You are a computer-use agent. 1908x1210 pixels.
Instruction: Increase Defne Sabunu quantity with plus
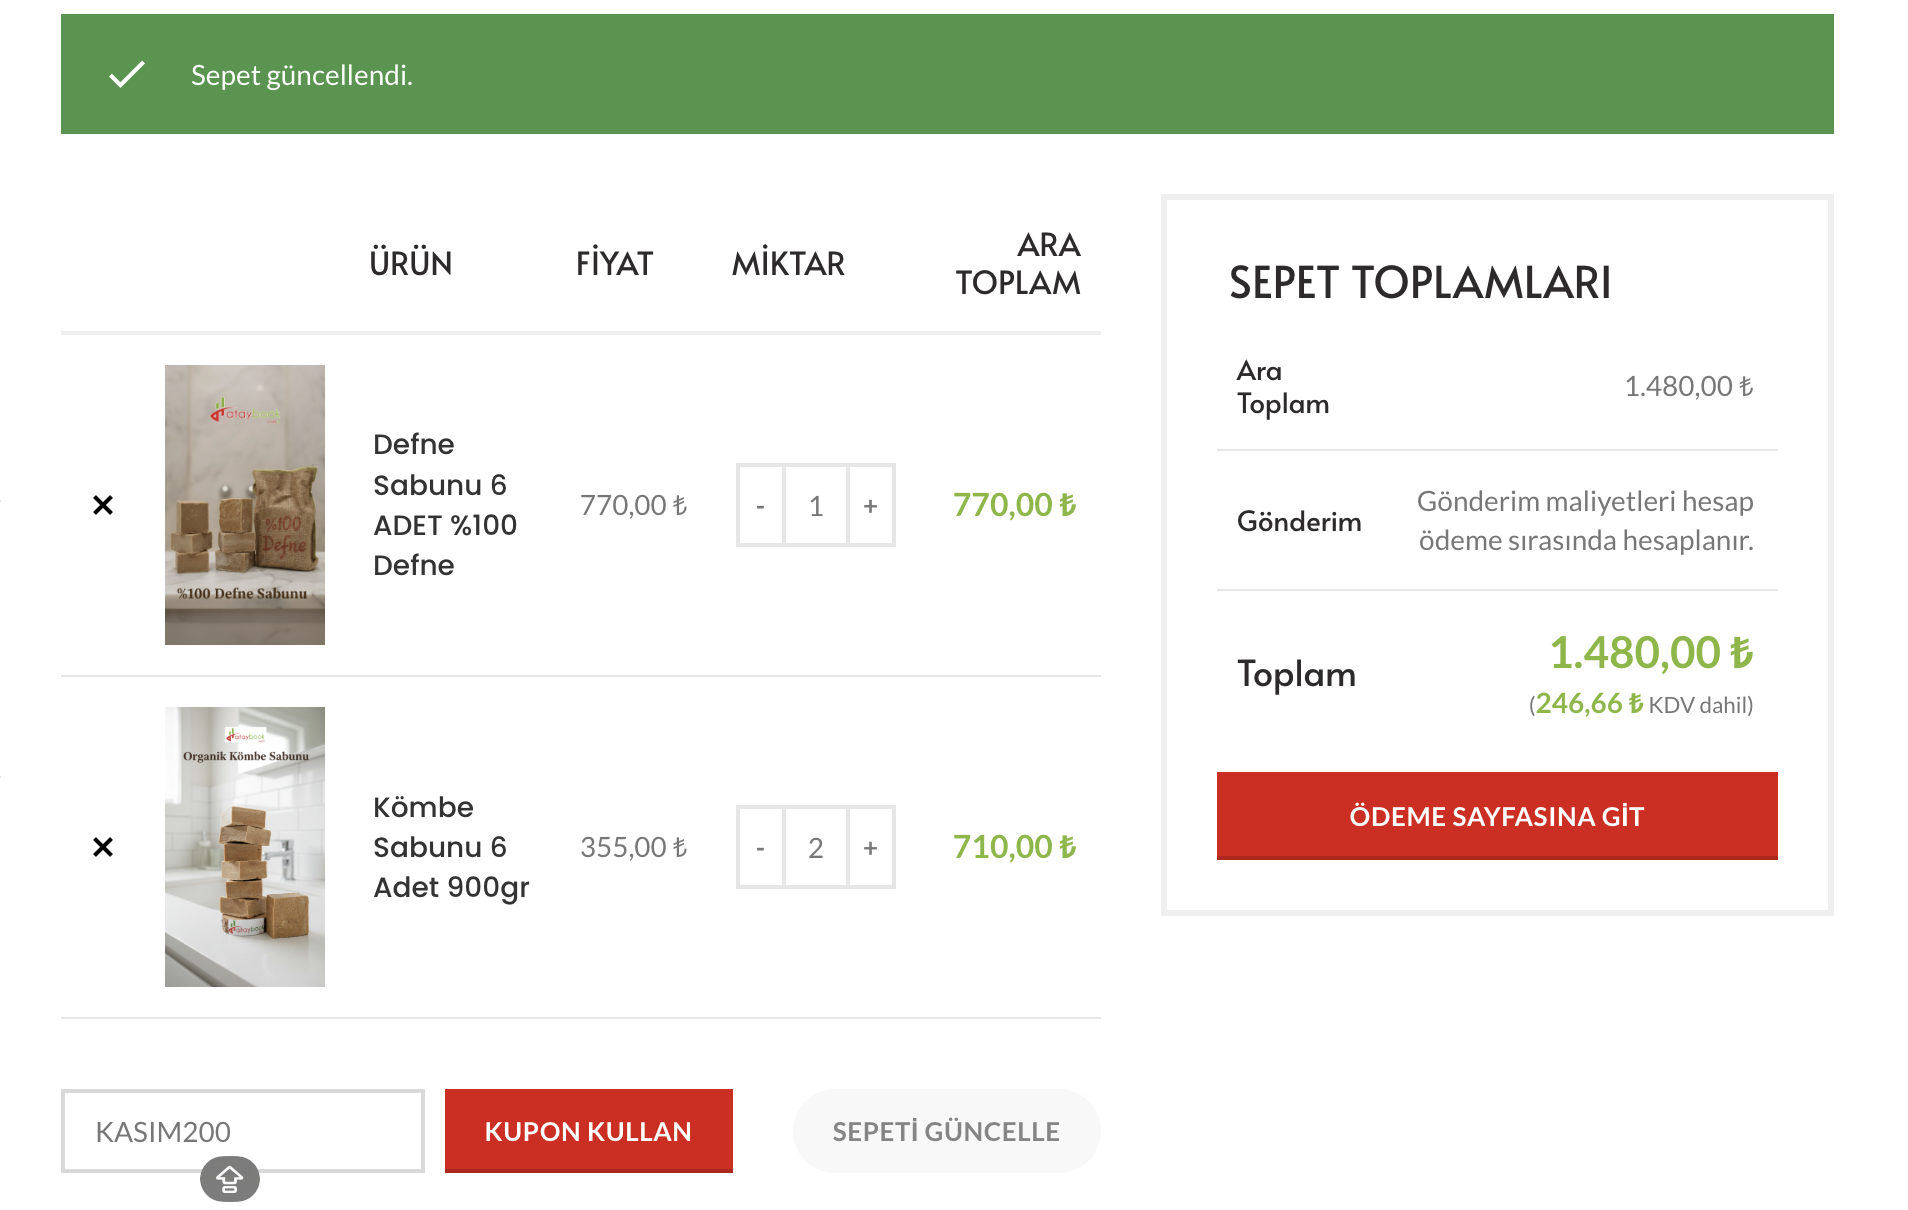click(870, 506)
